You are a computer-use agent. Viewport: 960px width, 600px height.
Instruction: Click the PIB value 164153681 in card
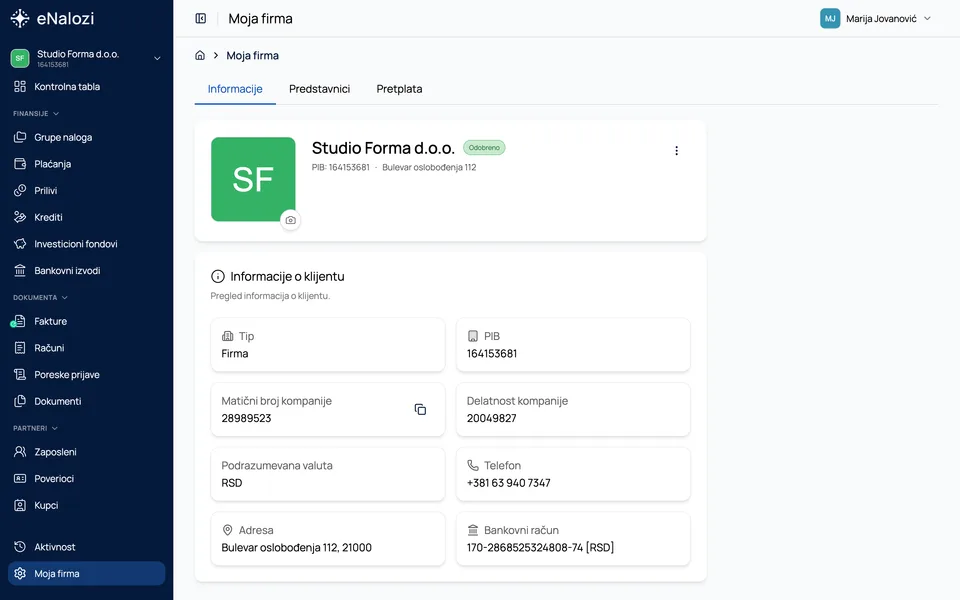(492, 353)
